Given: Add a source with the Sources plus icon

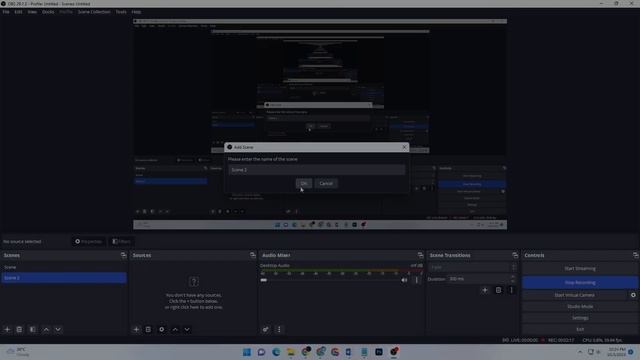Looking at the screenshot, I should 136,329.
